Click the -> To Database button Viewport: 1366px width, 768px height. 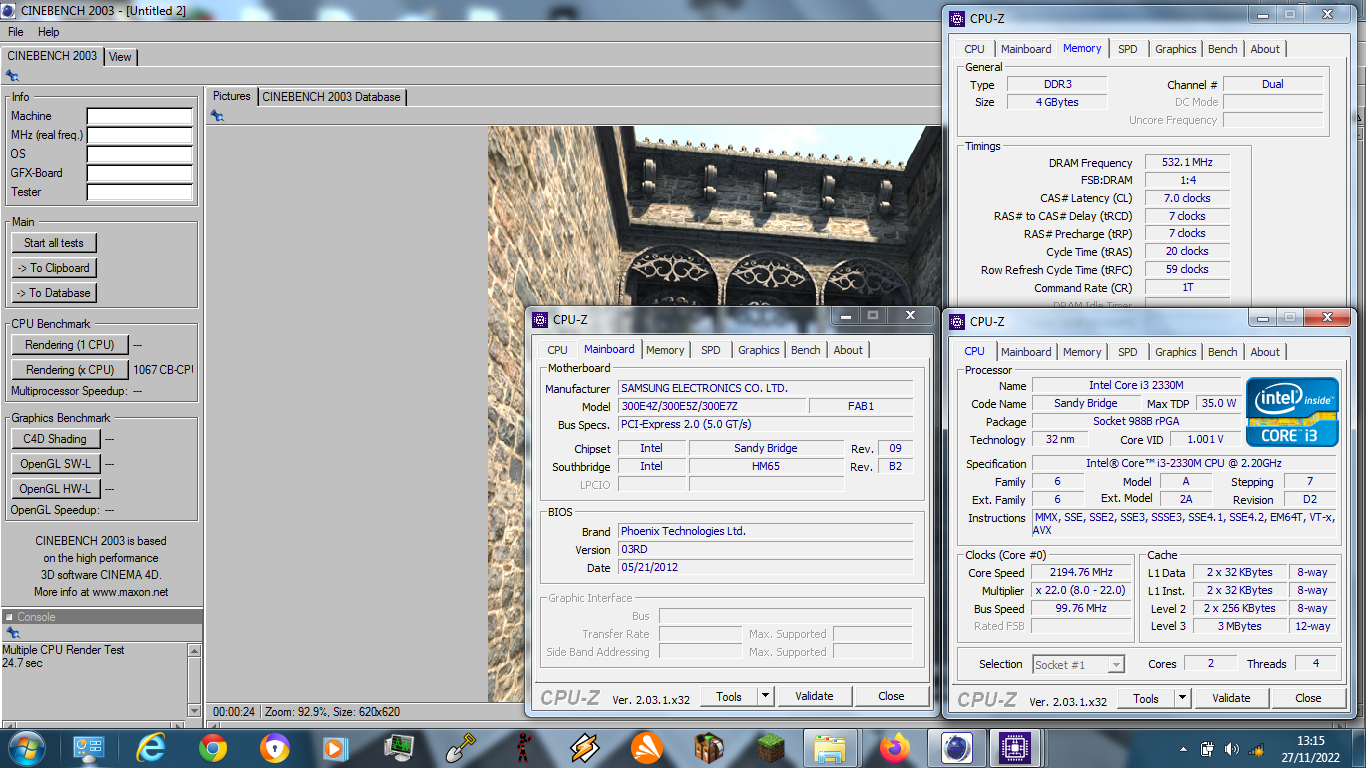(x=54, y=293)
